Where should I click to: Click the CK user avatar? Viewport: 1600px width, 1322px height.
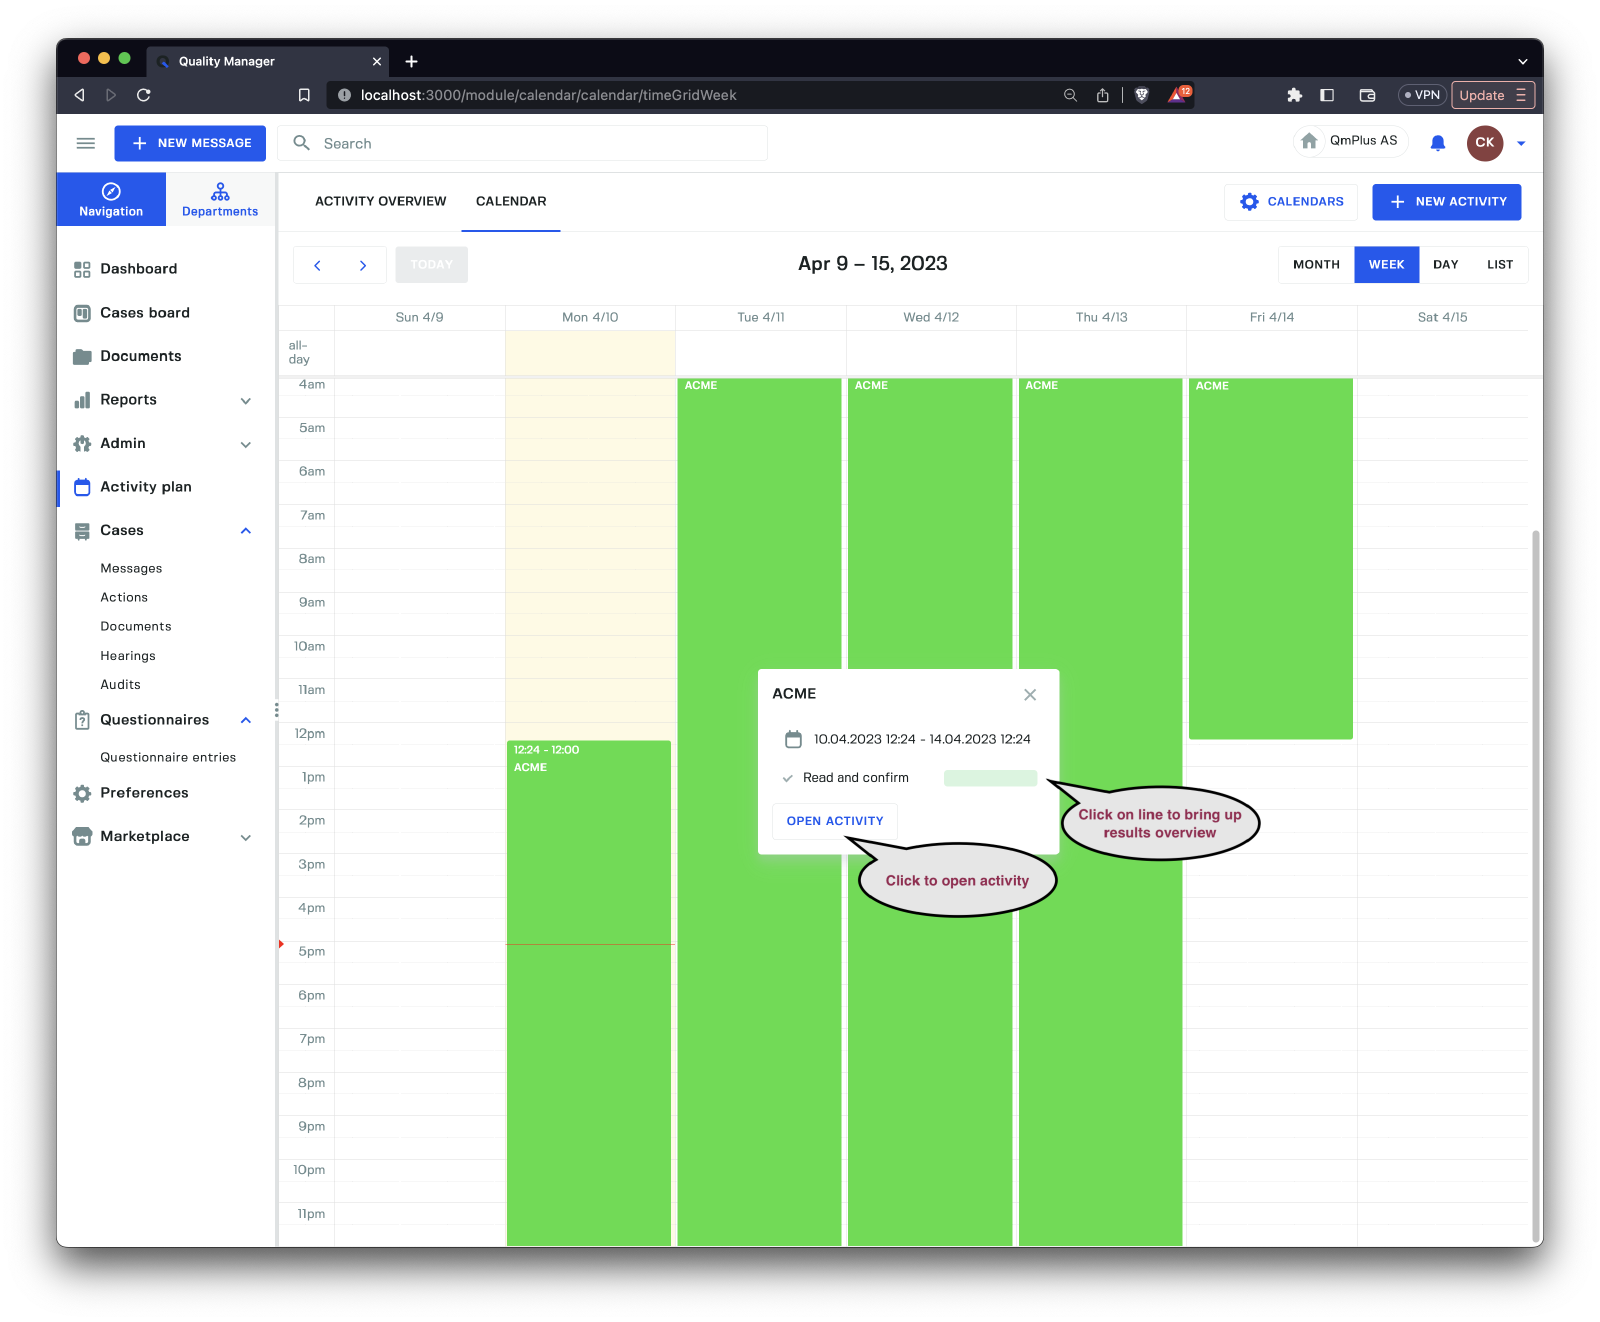tap(1484, 143)
